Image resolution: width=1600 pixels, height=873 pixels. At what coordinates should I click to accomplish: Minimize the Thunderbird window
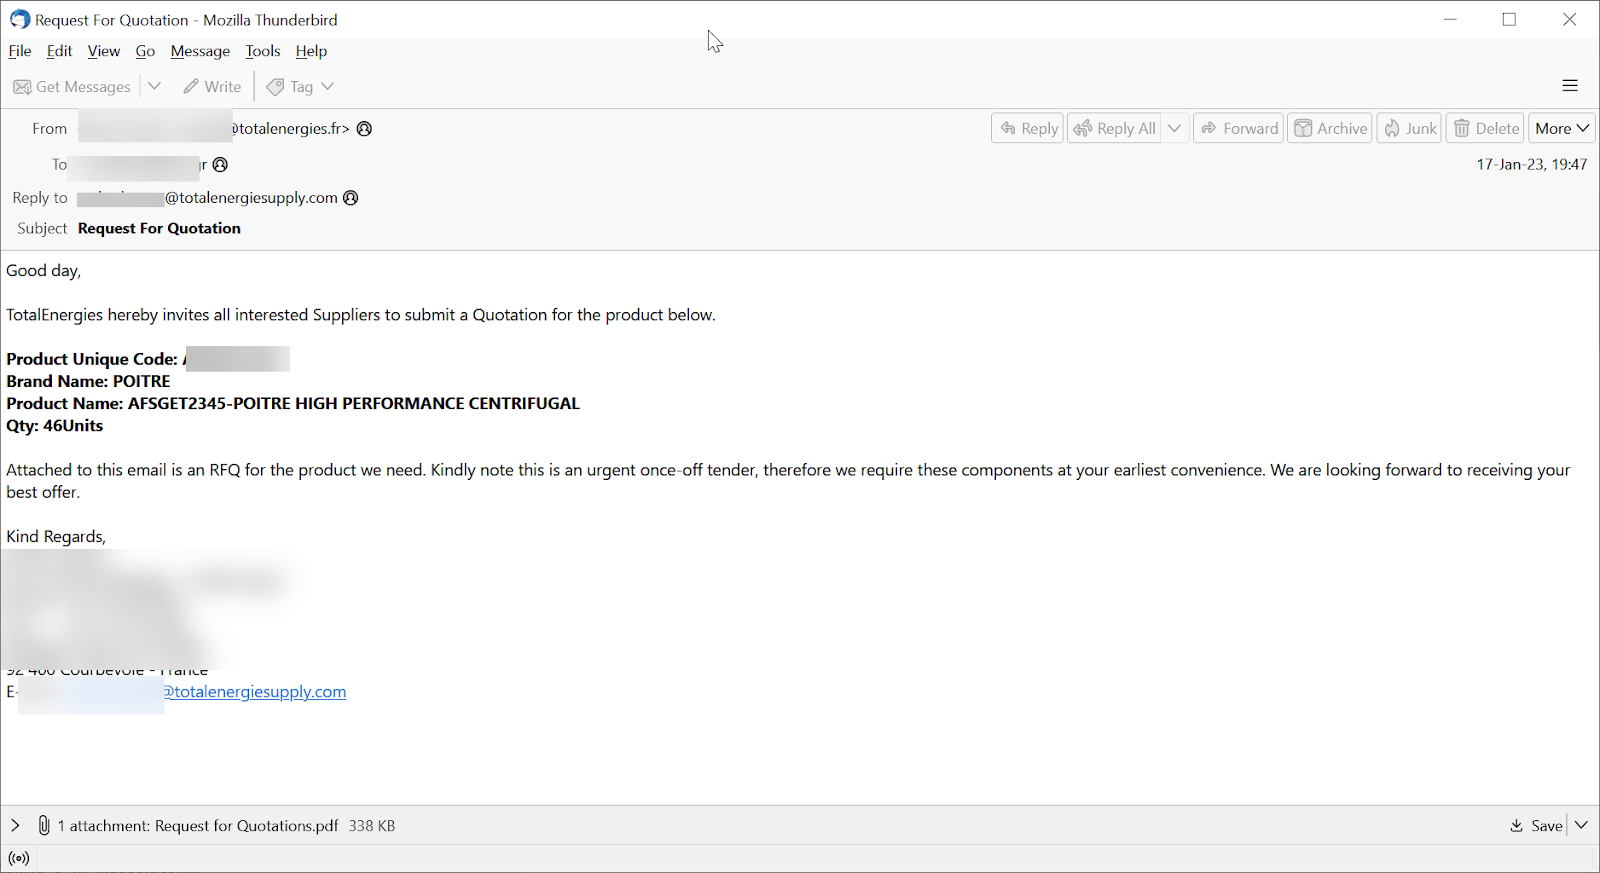(1450, 20)
